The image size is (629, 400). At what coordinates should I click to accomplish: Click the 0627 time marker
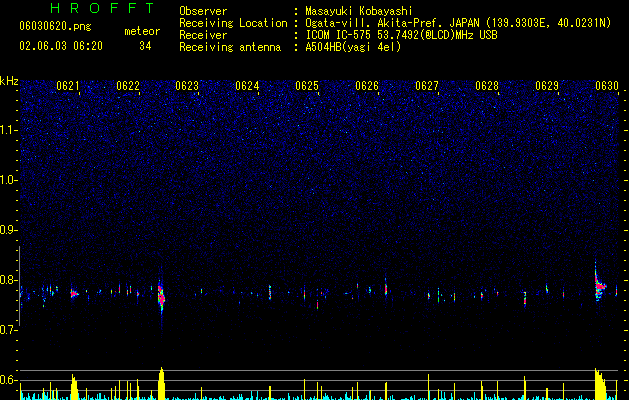[427, 86]
